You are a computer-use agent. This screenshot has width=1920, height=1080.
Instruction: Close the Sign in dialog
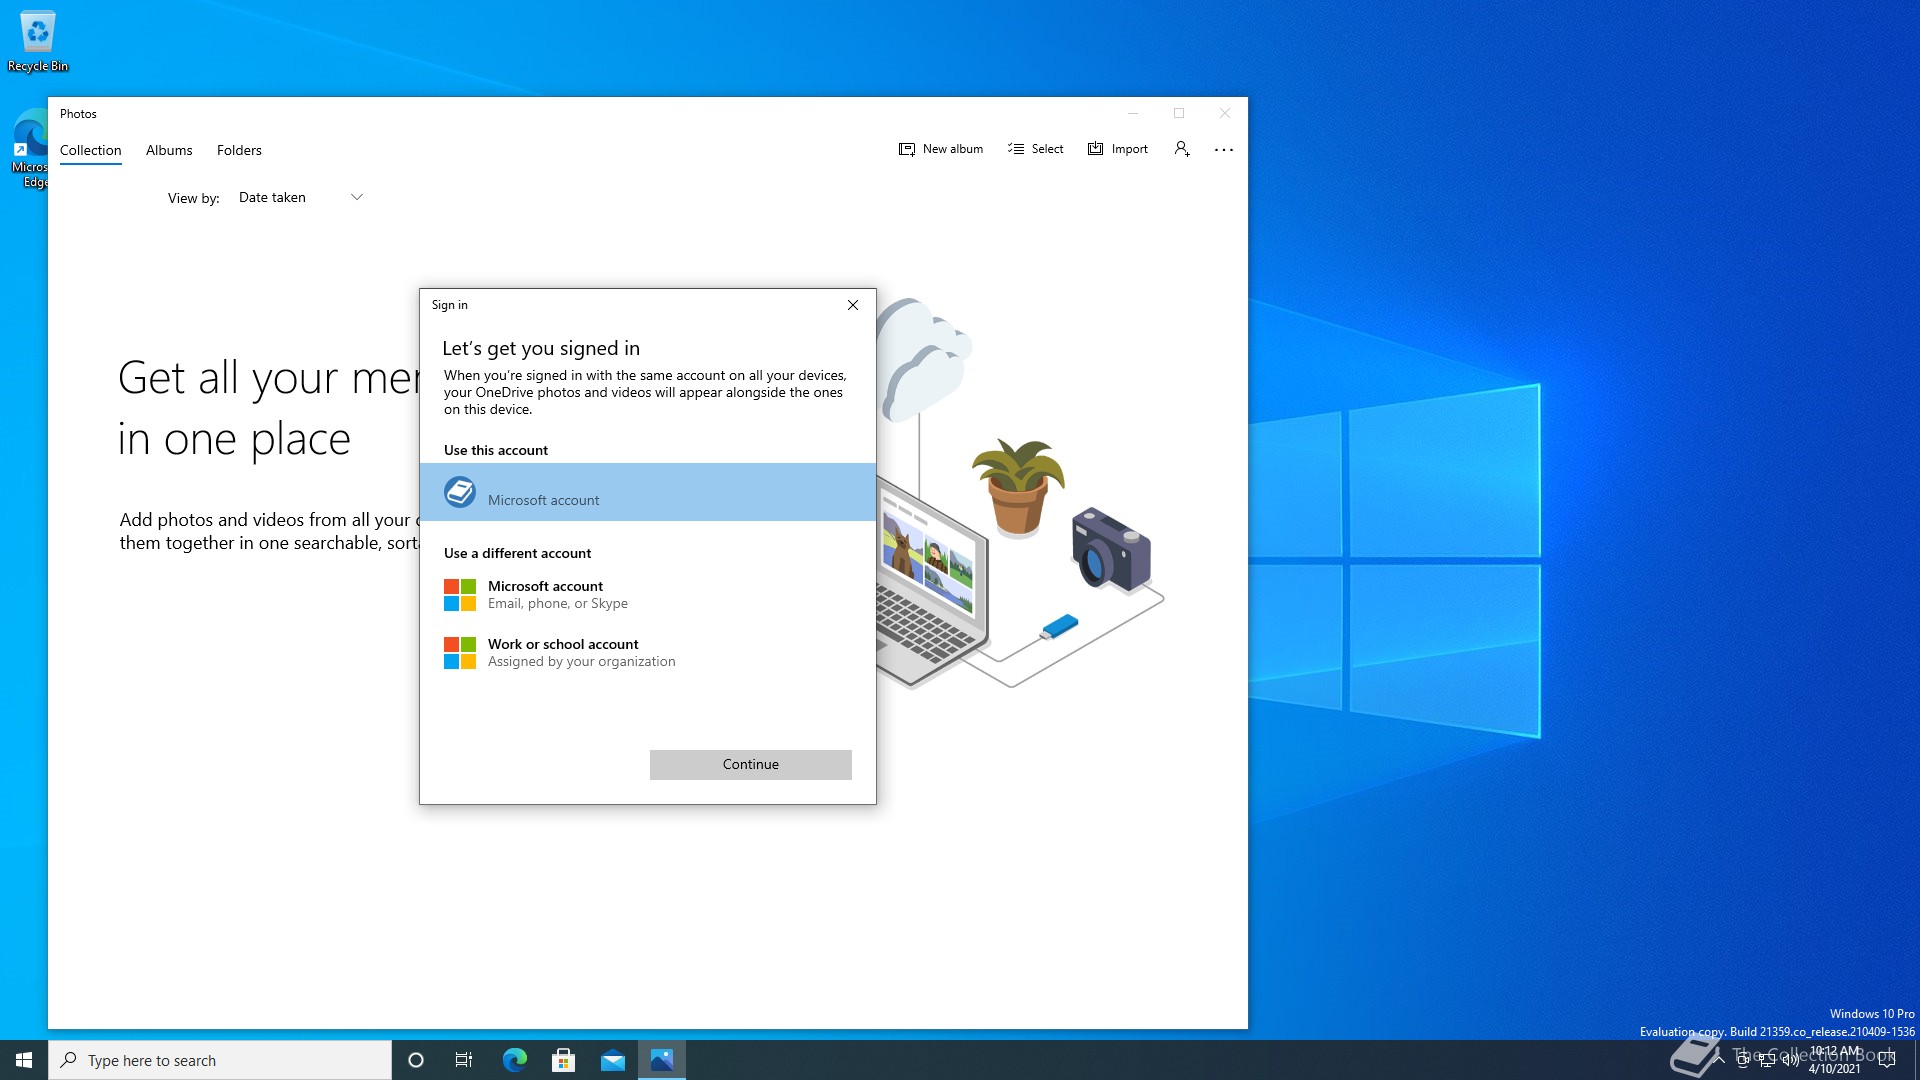coord(853,305)
